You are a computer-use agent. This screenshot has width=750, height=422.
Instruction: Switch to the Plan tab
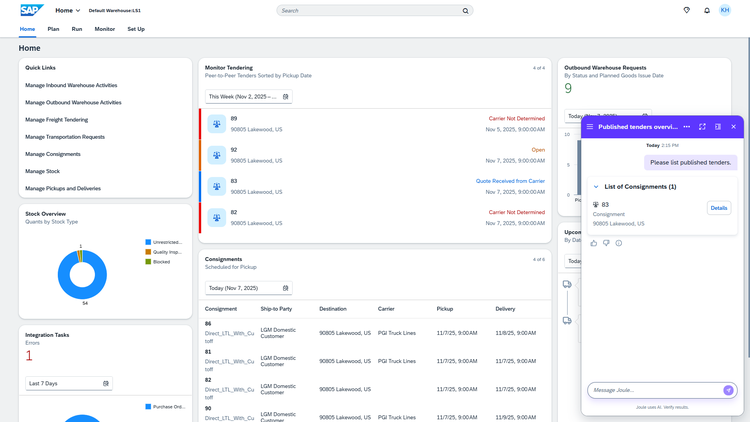[53, 29]
